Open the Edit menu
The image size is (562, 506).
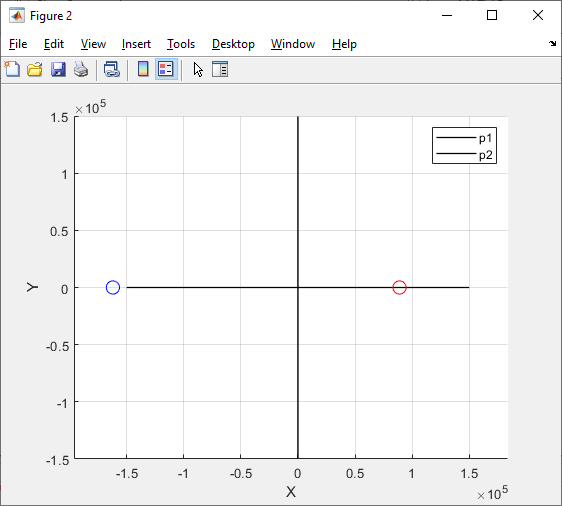pyautogui.click(x=54, y=44)
